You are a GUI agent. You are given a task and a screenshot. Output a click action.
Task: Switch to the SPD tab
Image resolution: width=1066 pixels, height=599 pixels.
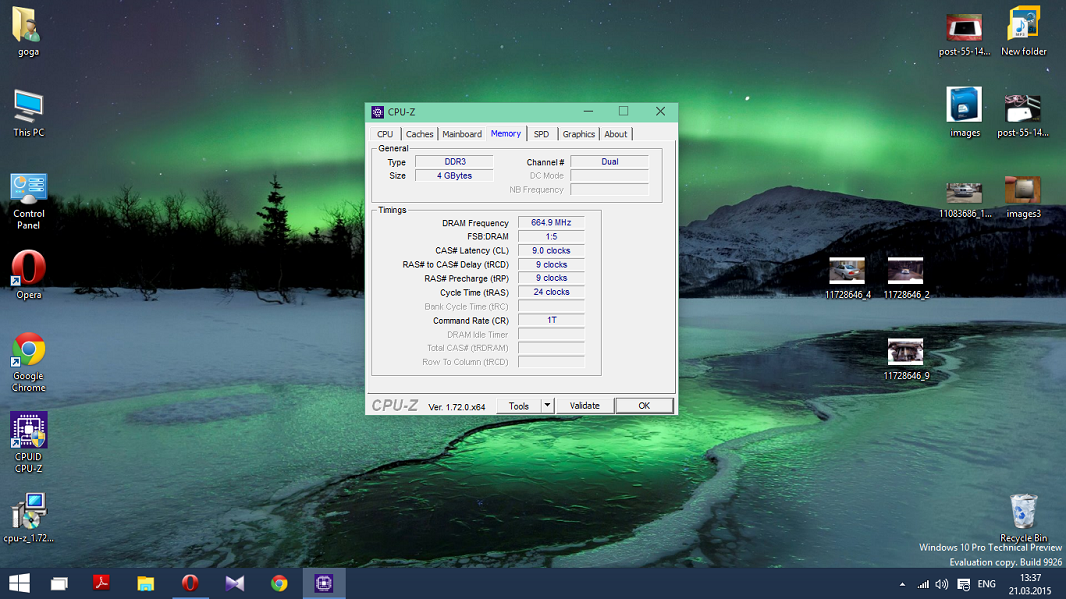point(541,134)
